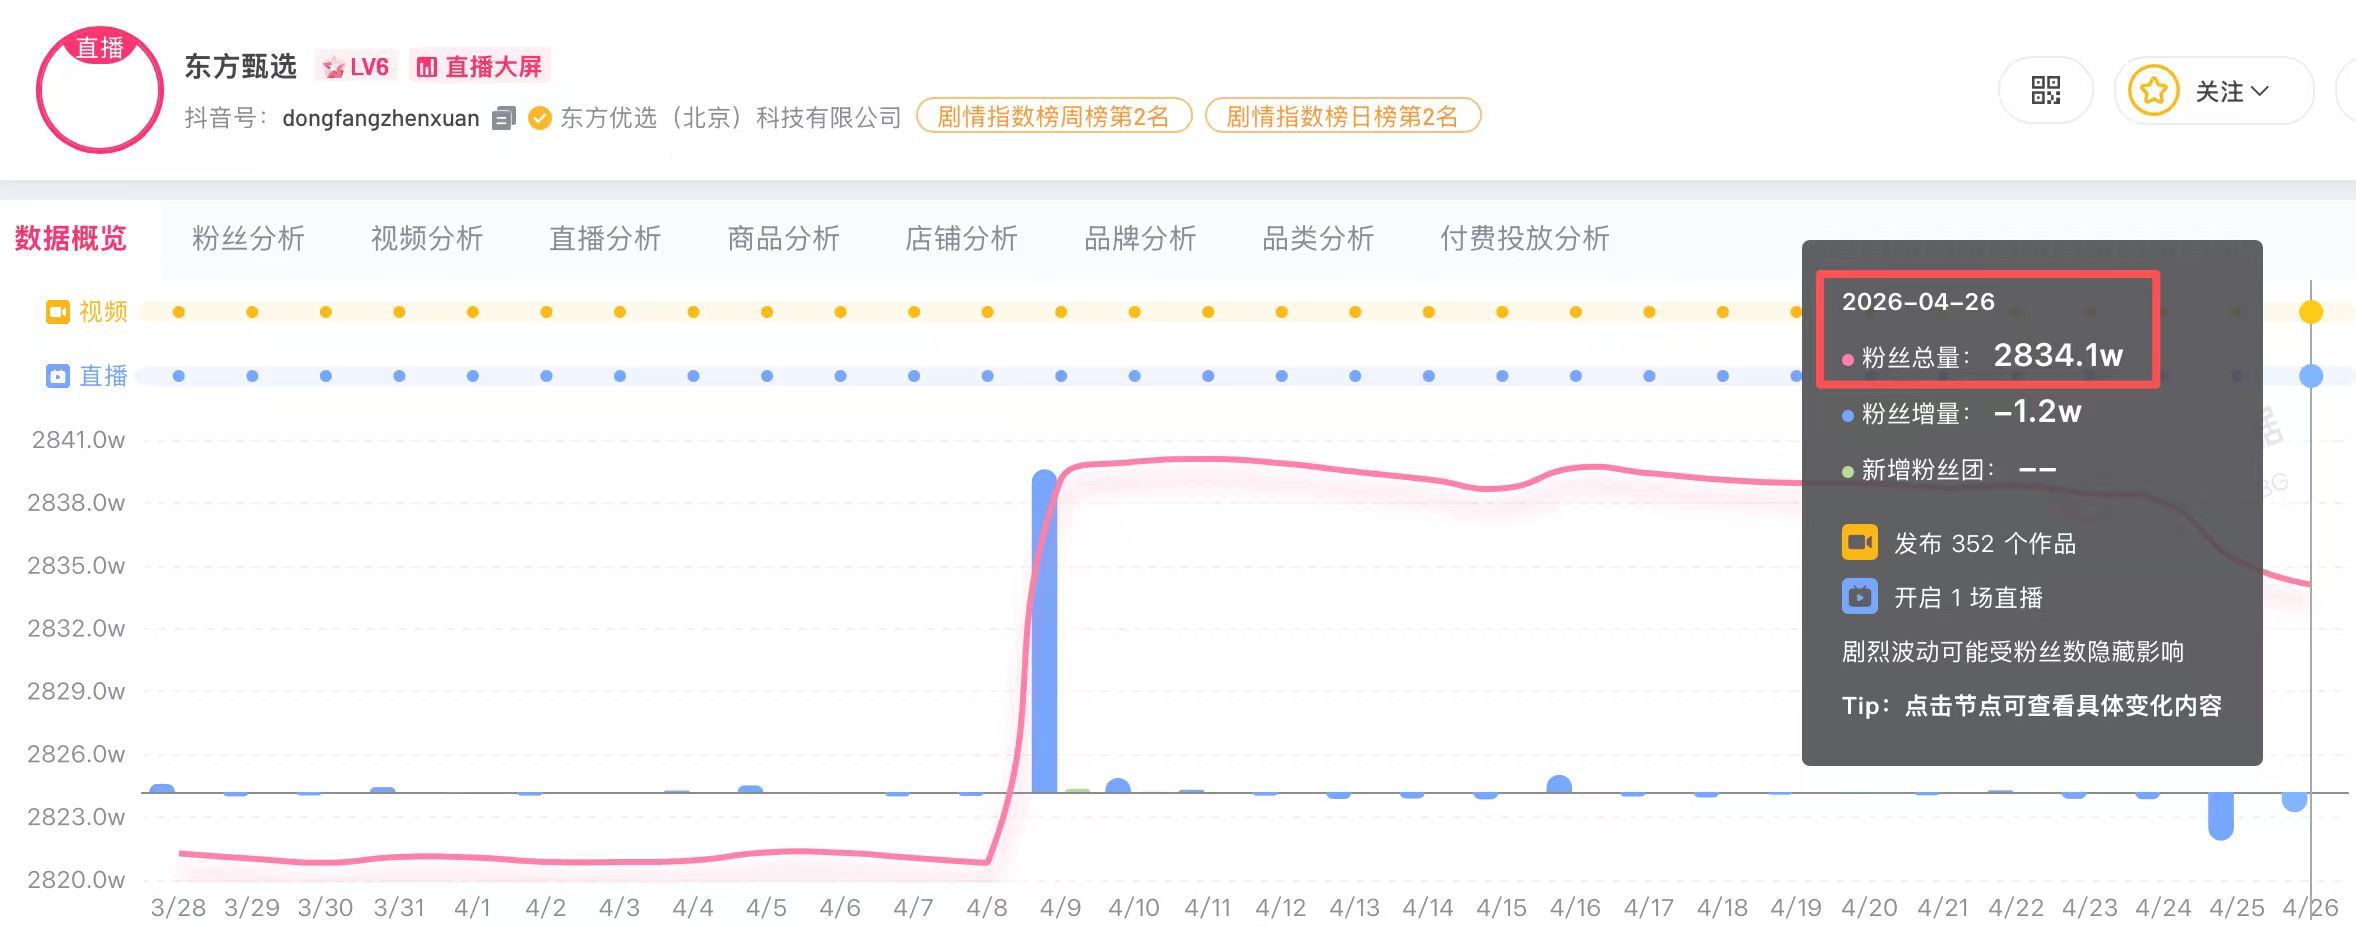Select the 商品分析 tab
Viewport: 2356px width, 932px height.
click(783, 238)
